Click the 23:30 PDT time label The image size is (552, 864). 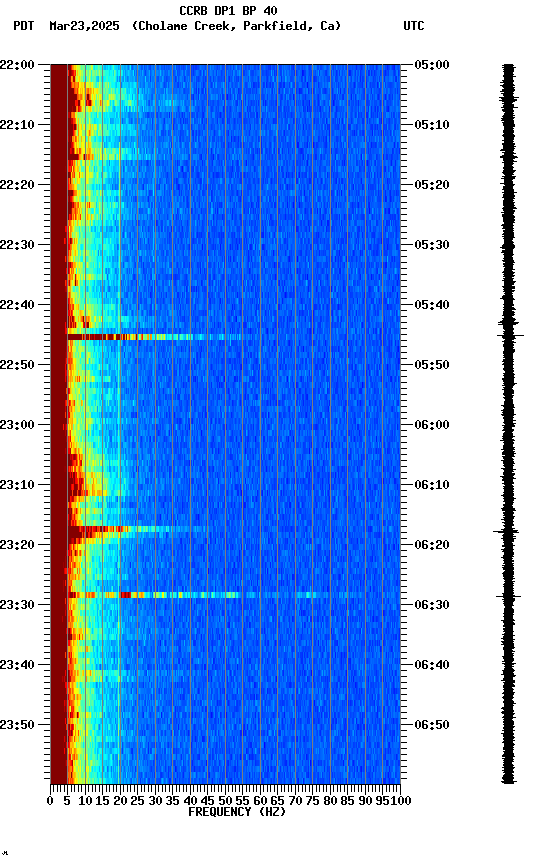[x=17, y=606]
